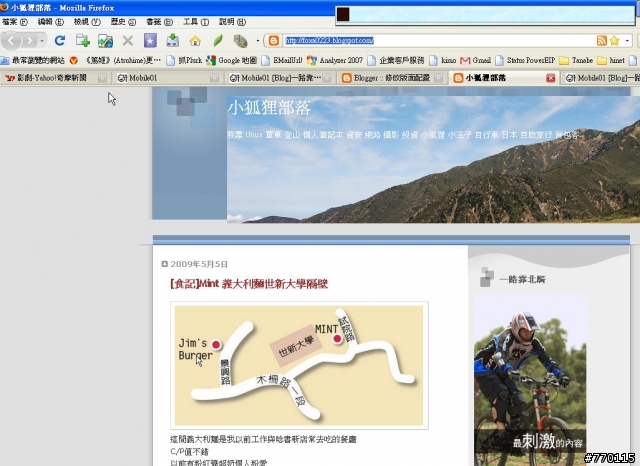Open the post title [食記]Mint 義大利麵世新大學隔壁
Screen dimensions: 640x466
tap(249, 284)
